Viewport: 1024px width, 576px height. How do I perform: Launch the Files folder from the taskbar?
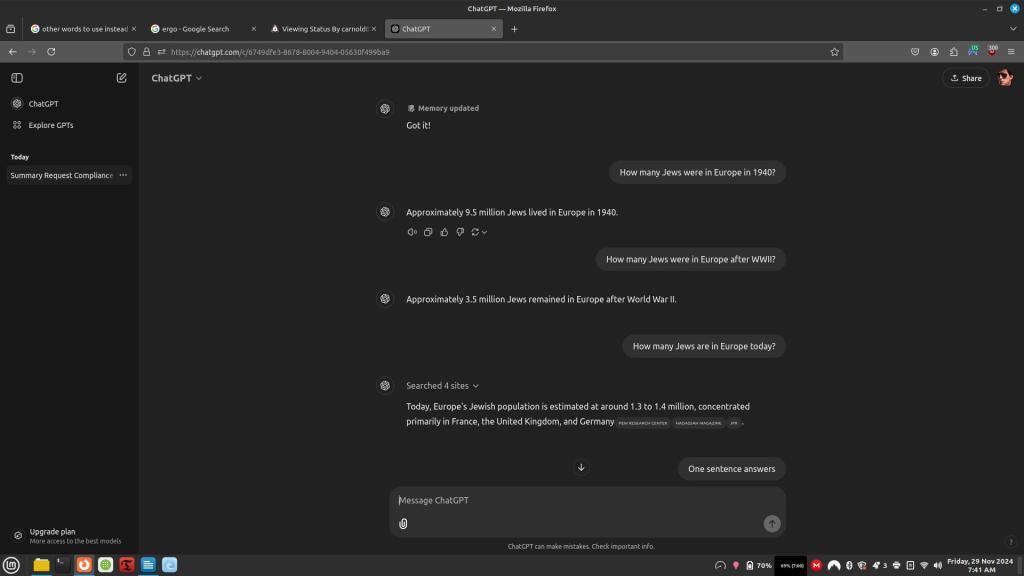click(x=41, y=566)
